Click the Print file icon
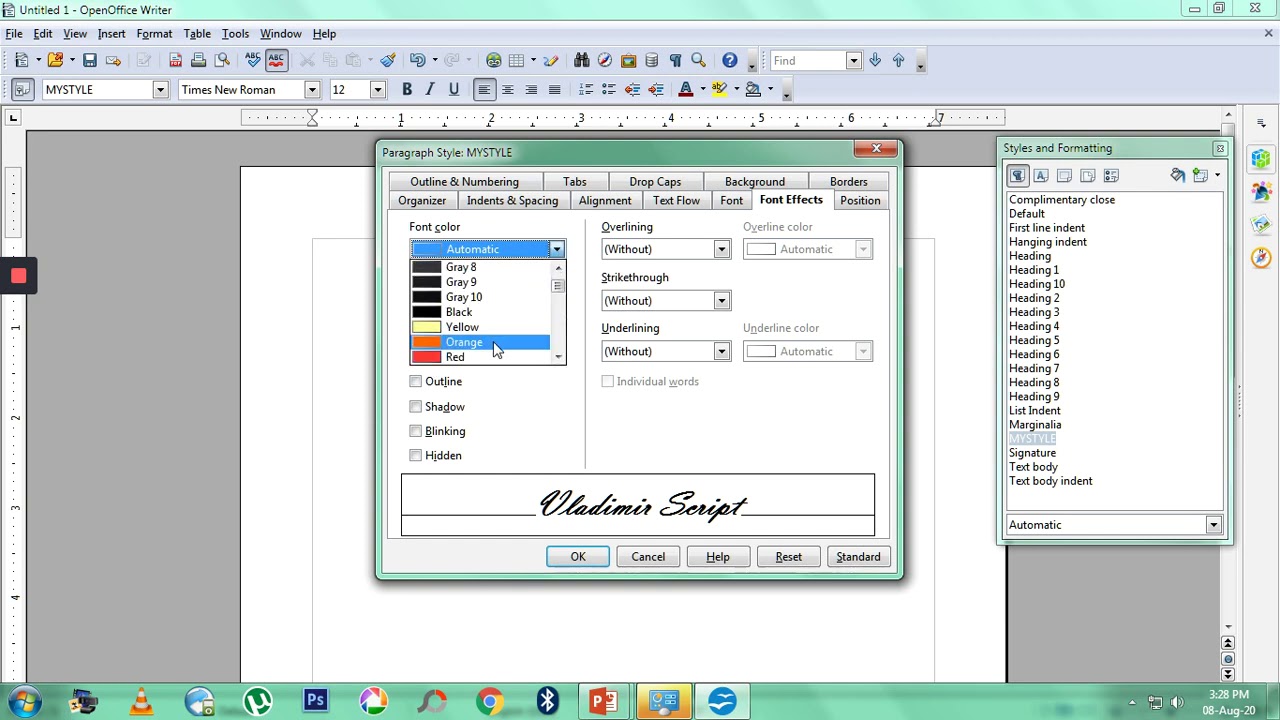 tap(198, 61)
